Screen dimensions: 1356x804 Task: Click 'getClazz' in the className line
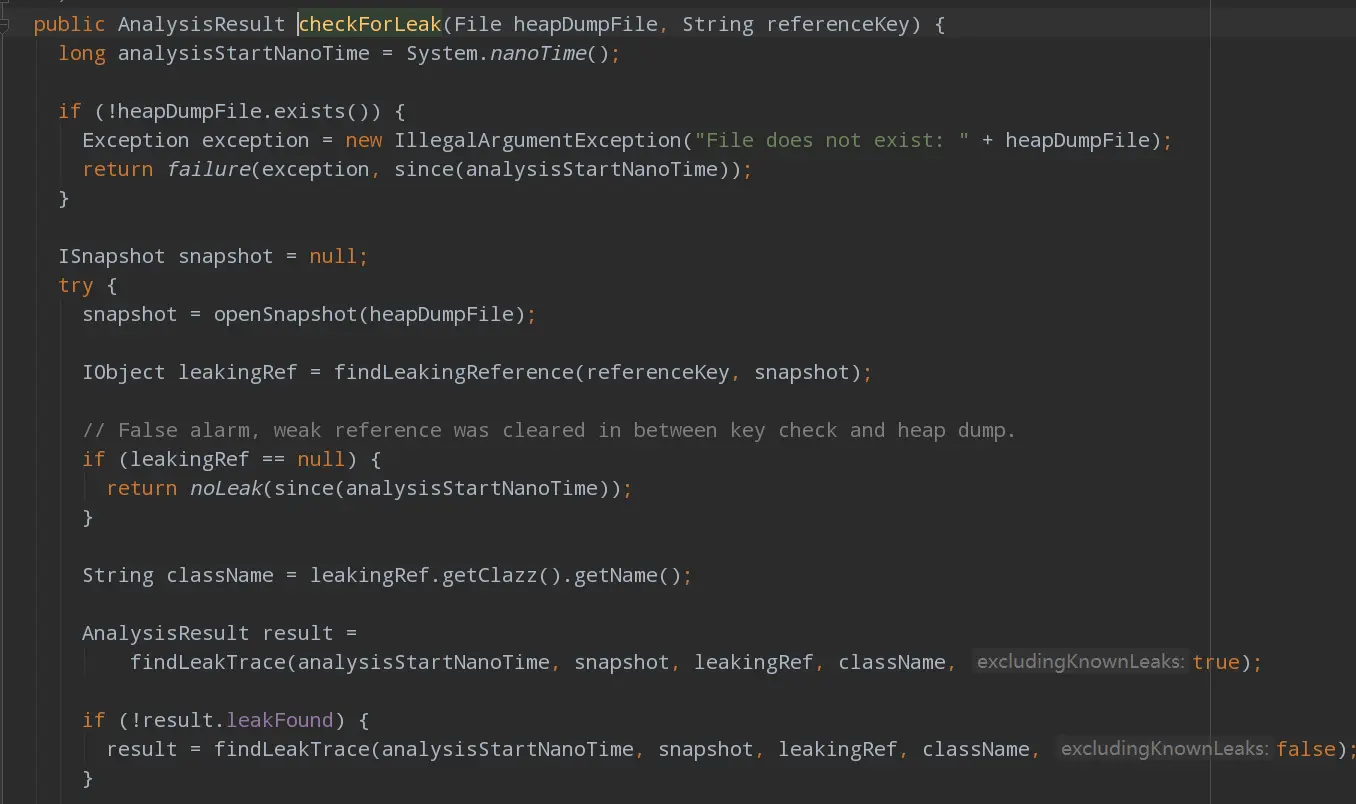point(490,575)
